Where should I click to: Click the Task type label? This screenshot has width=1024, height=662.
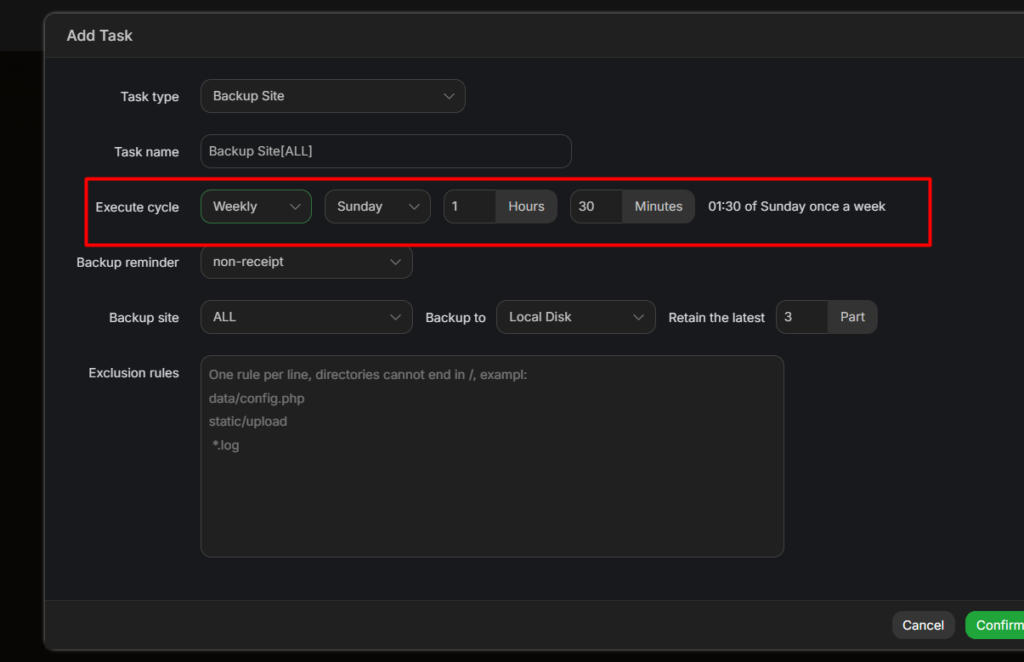pyautogui.click(x=150, y=97)
